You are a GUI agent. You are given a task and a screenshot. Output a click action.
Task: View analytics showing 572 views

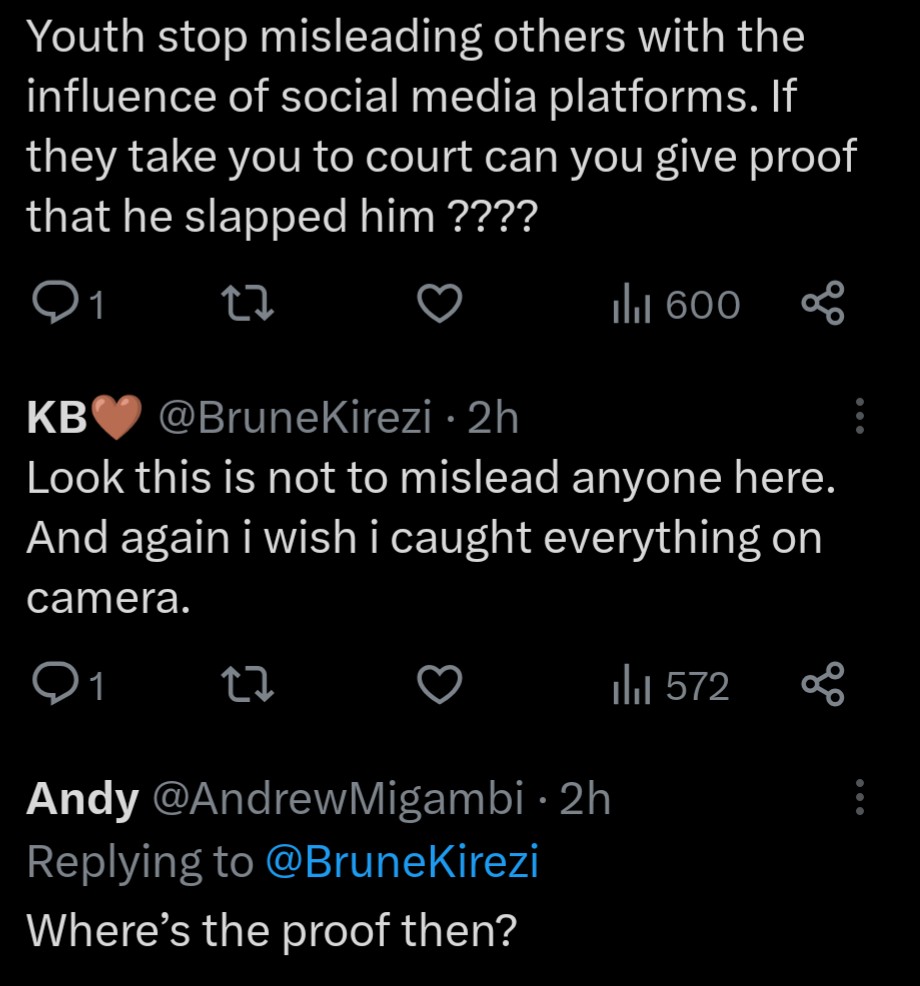[x=671, y=686]
